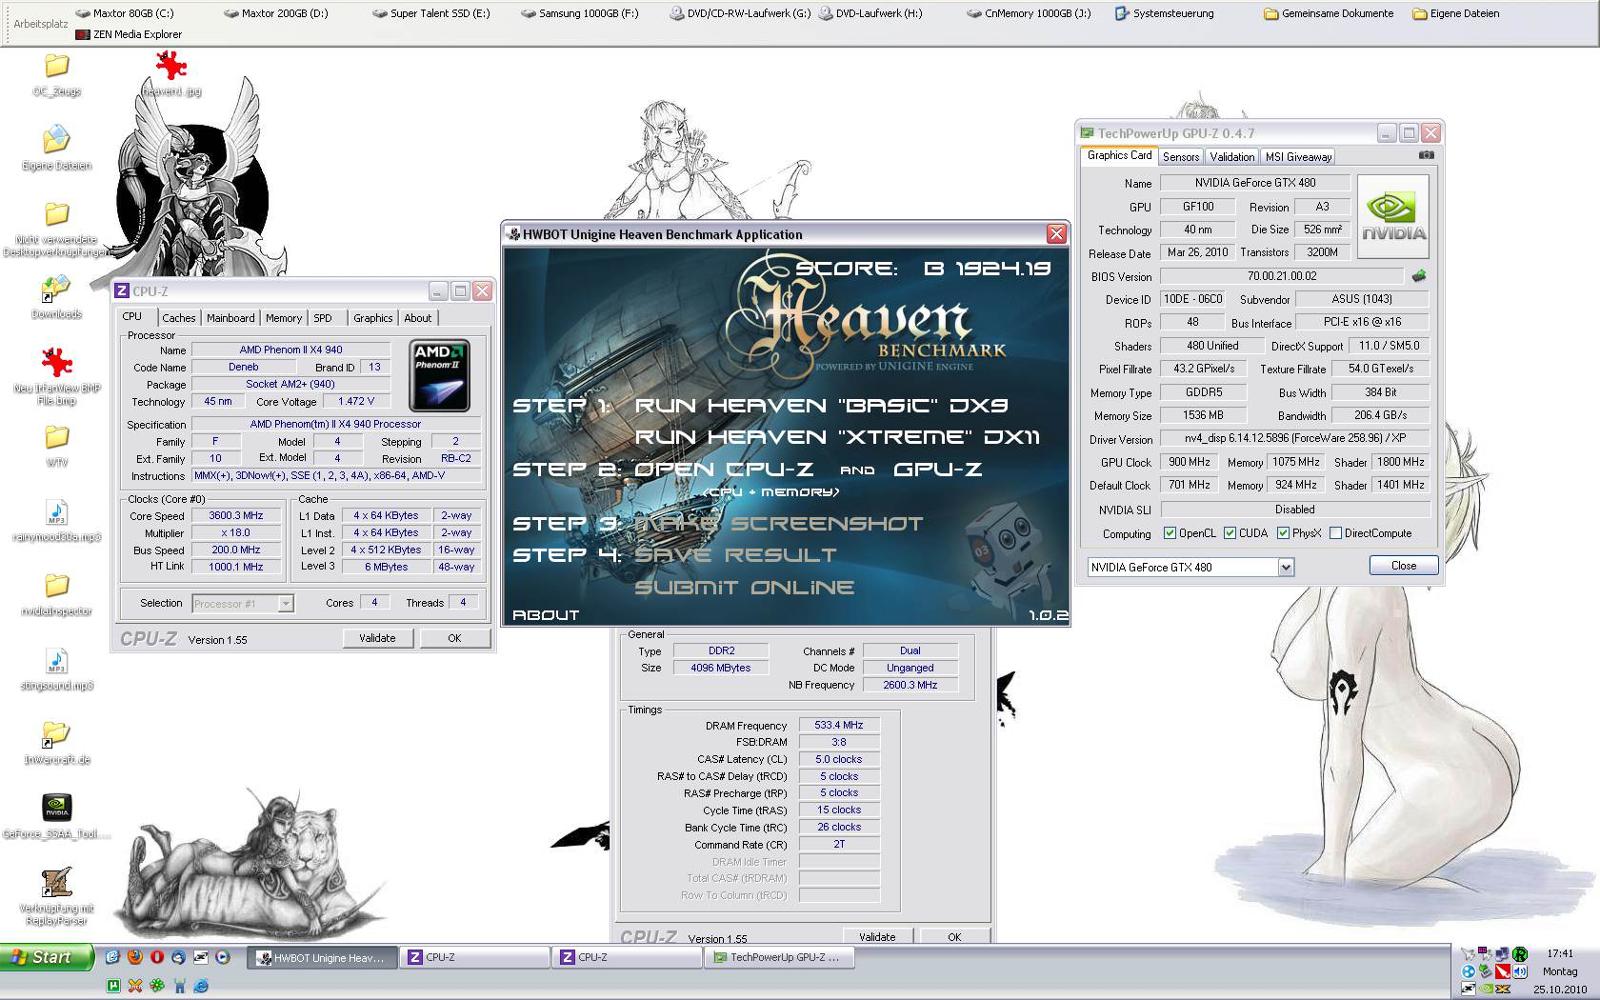
Task: Click GPU-Z link in Heaven step 2
Action: pos(938,469)
